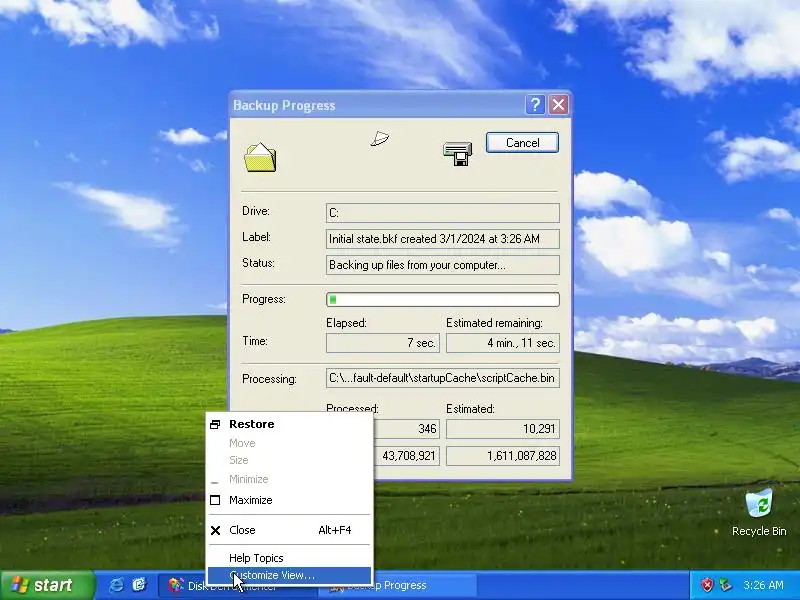Click the backup progress bar
Image resolution: width=800 pixels, height=600 pixels.
(442, 299)
